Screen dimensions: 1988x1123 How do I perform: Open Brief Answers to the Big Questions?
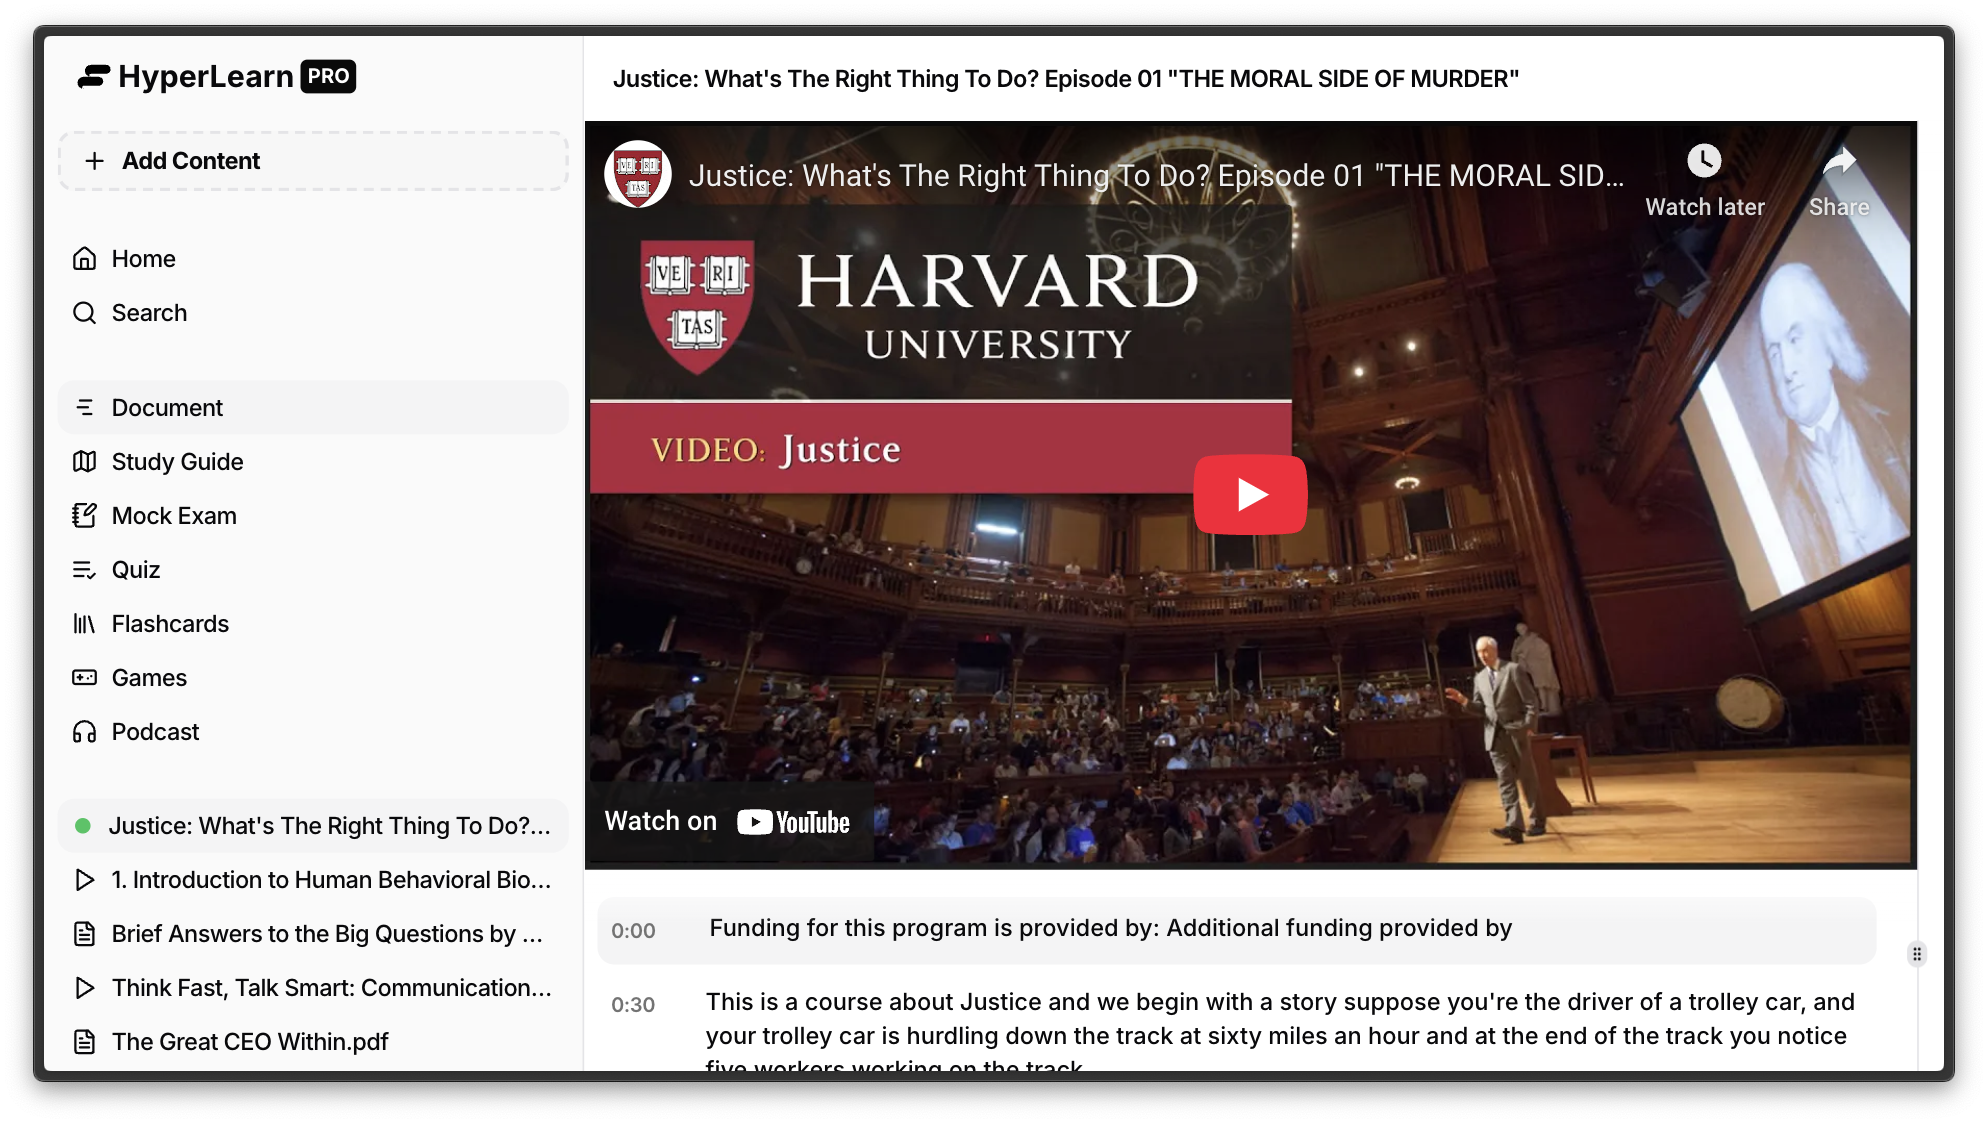[313, 934]
